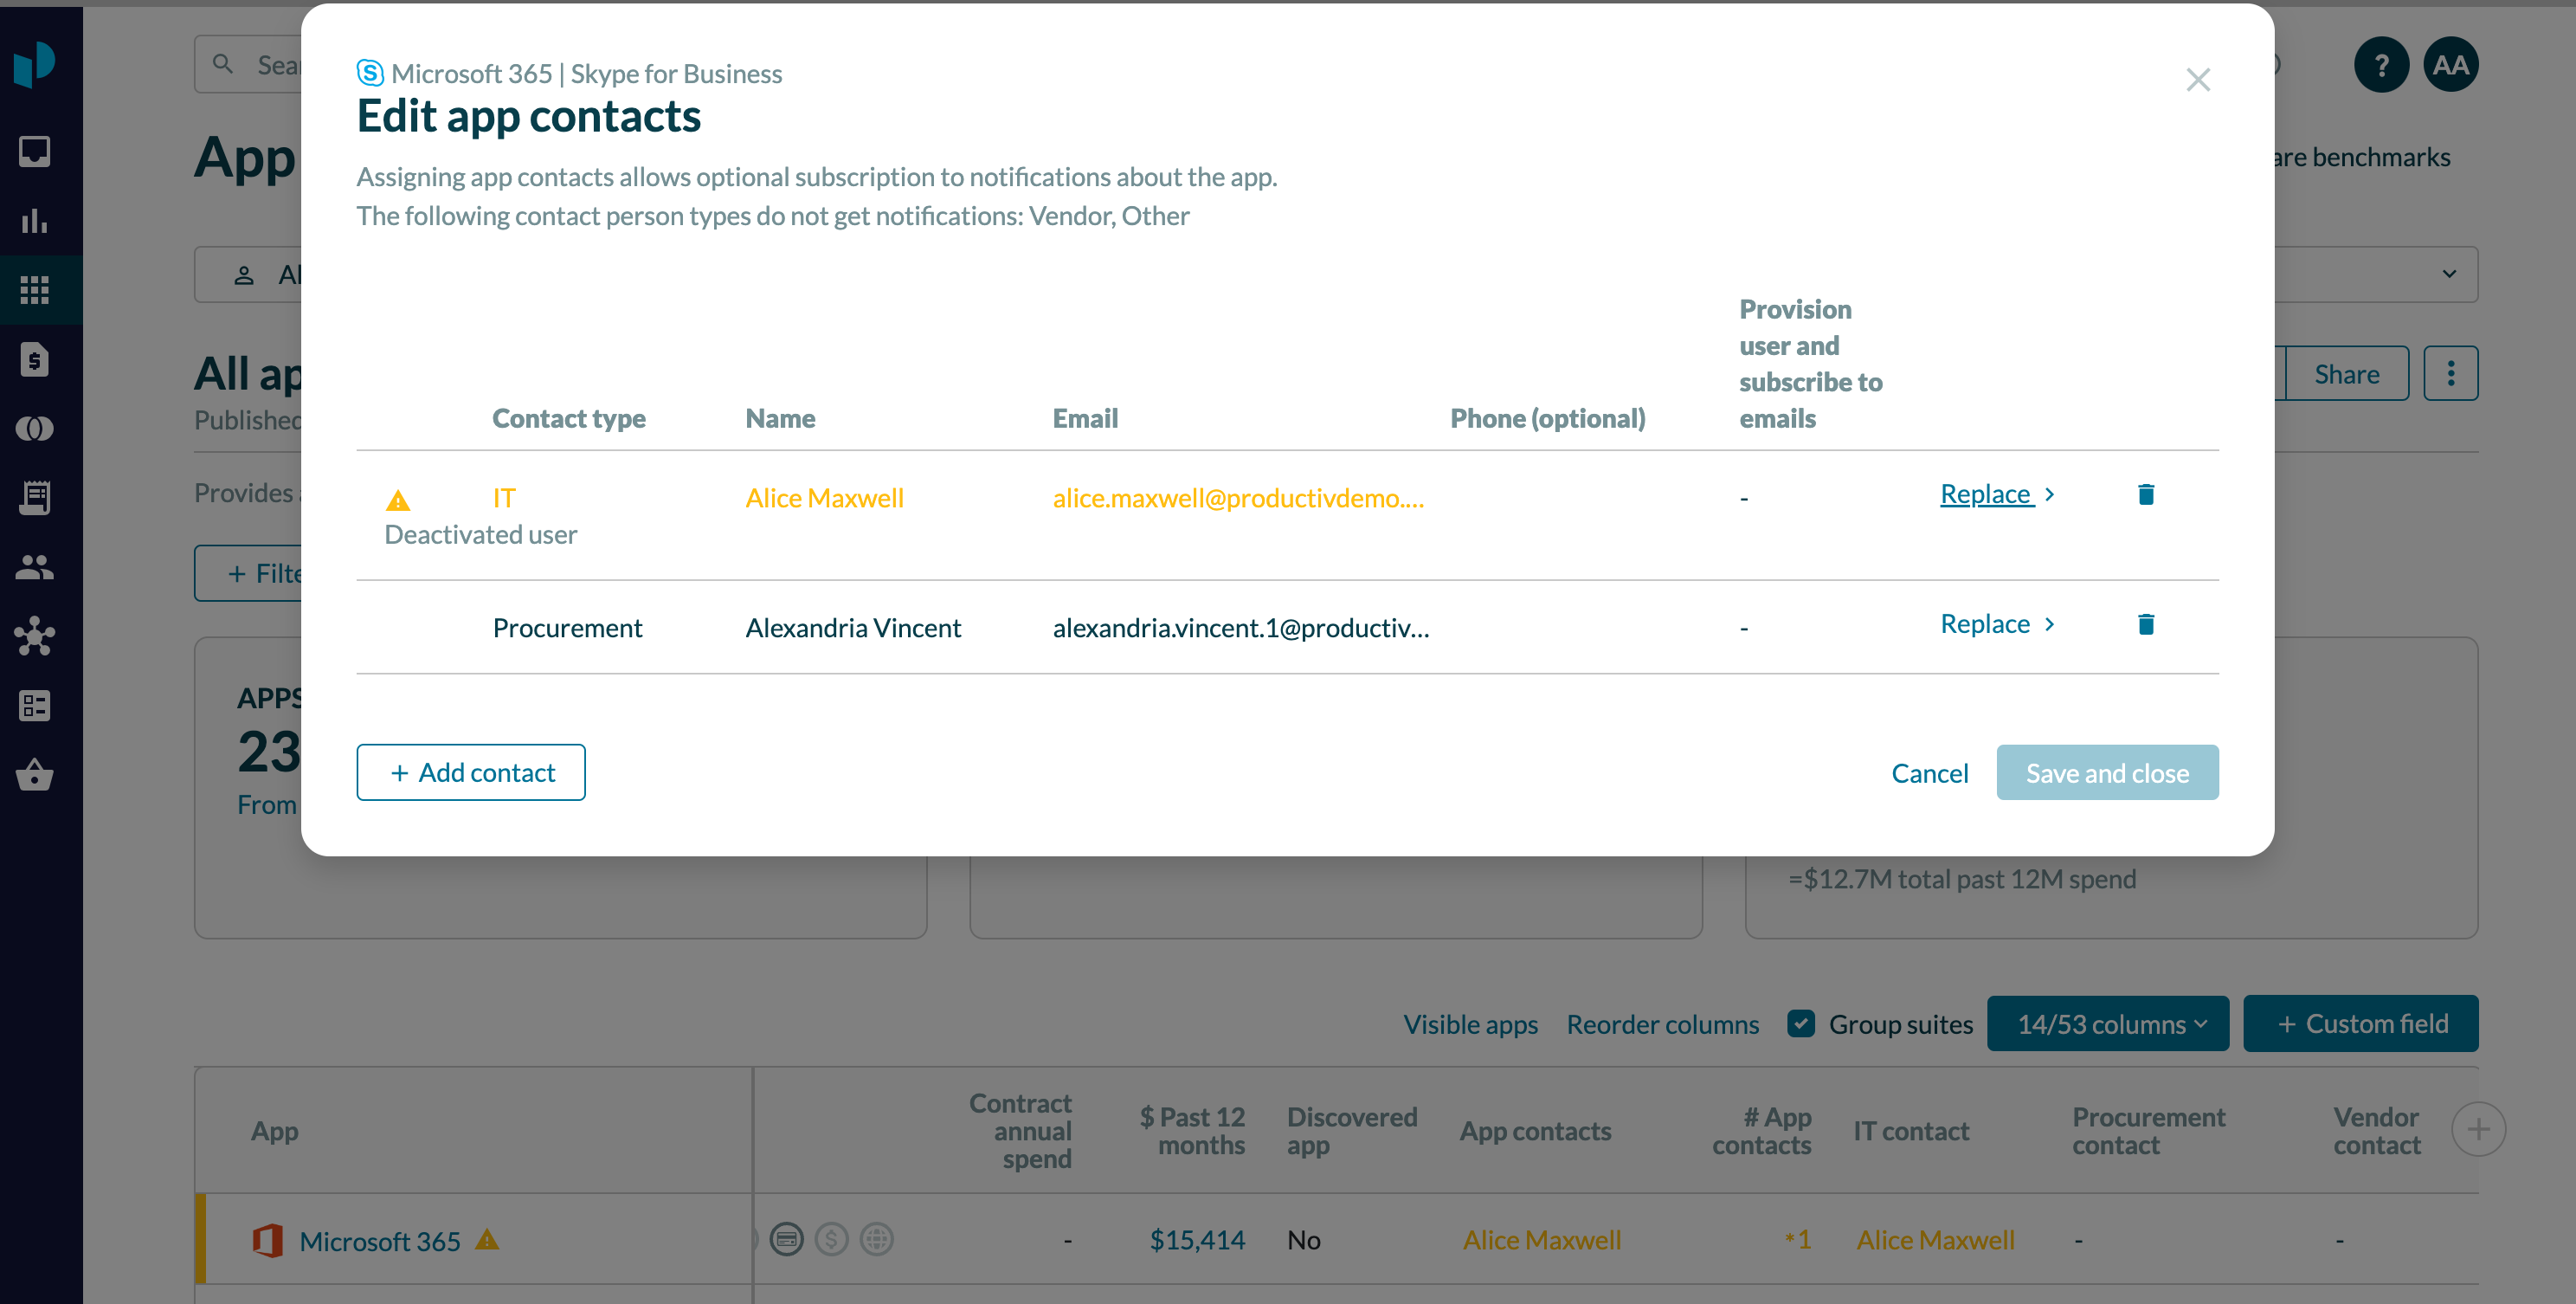
Task: Click trash icon for Procurement contact
Action: click(2145, 624)
